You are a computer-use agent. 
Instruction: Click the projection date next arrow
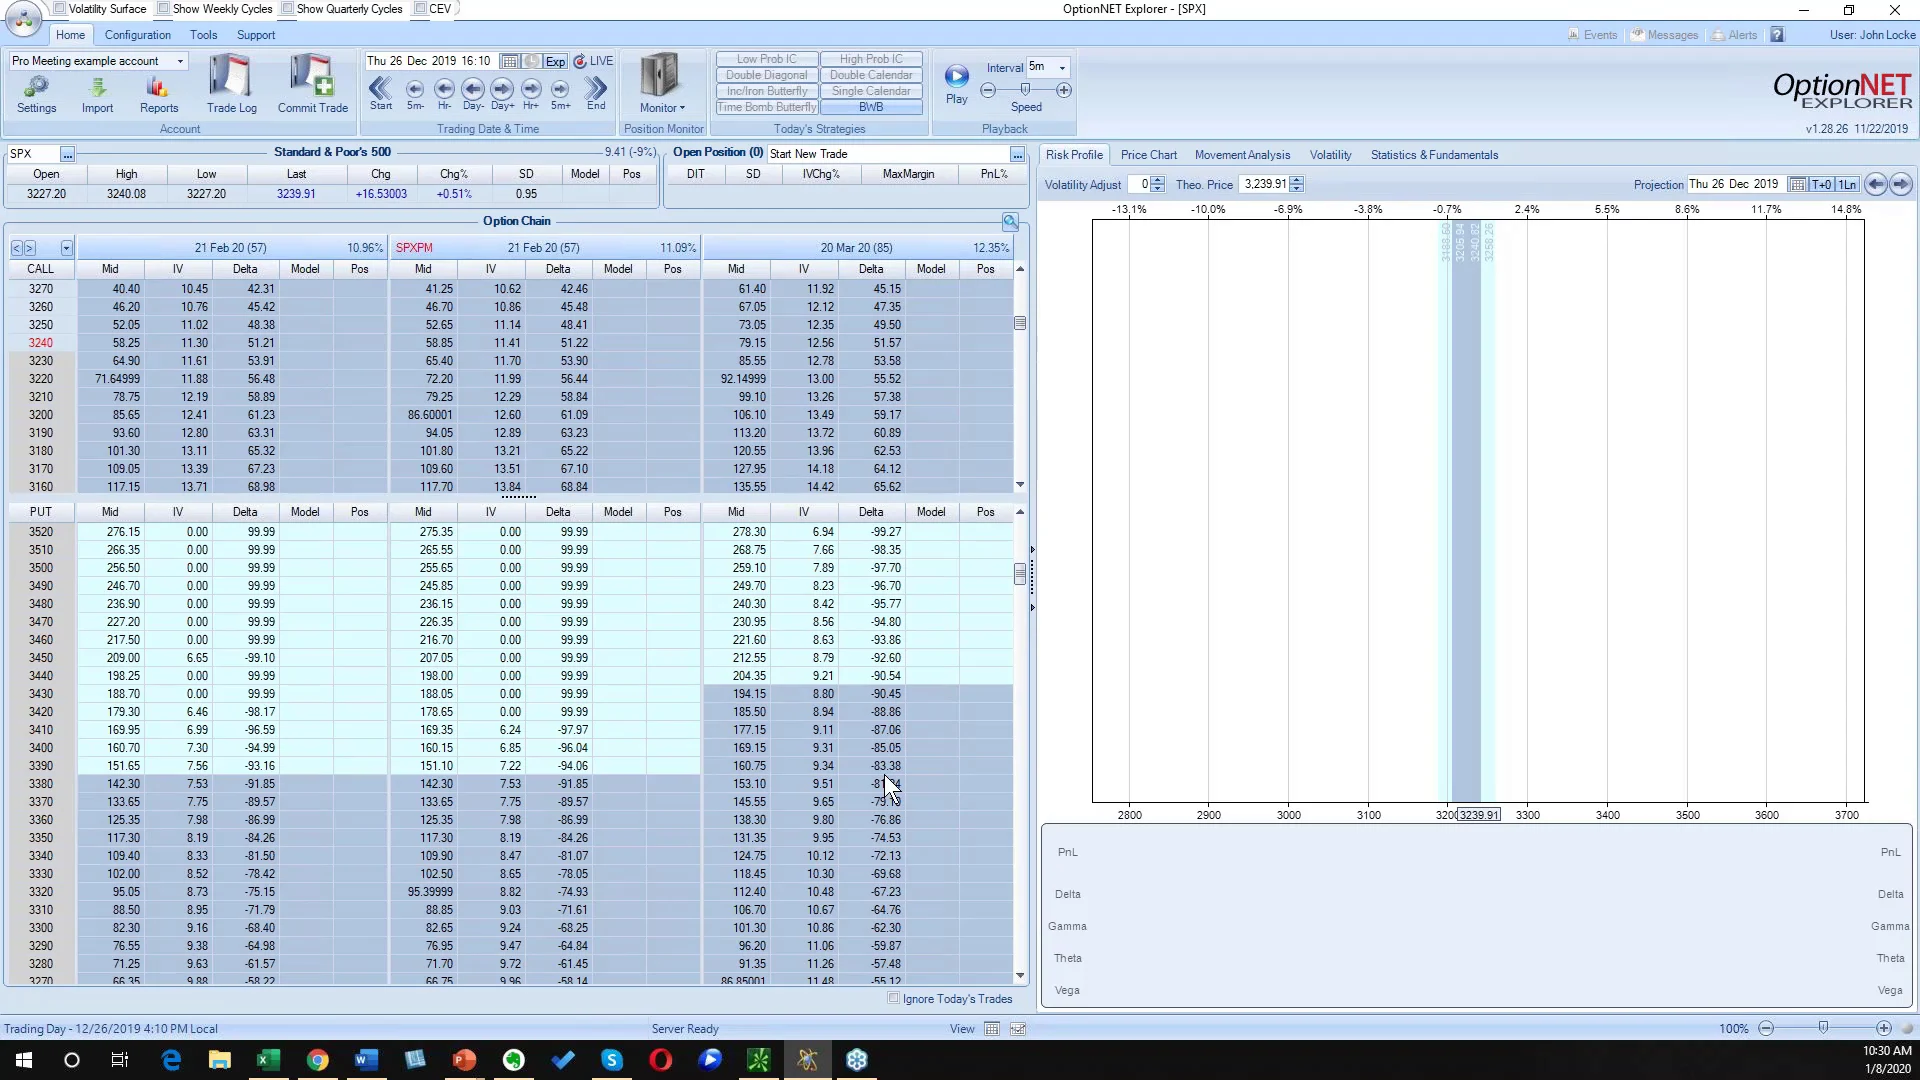coord(1901,184)
